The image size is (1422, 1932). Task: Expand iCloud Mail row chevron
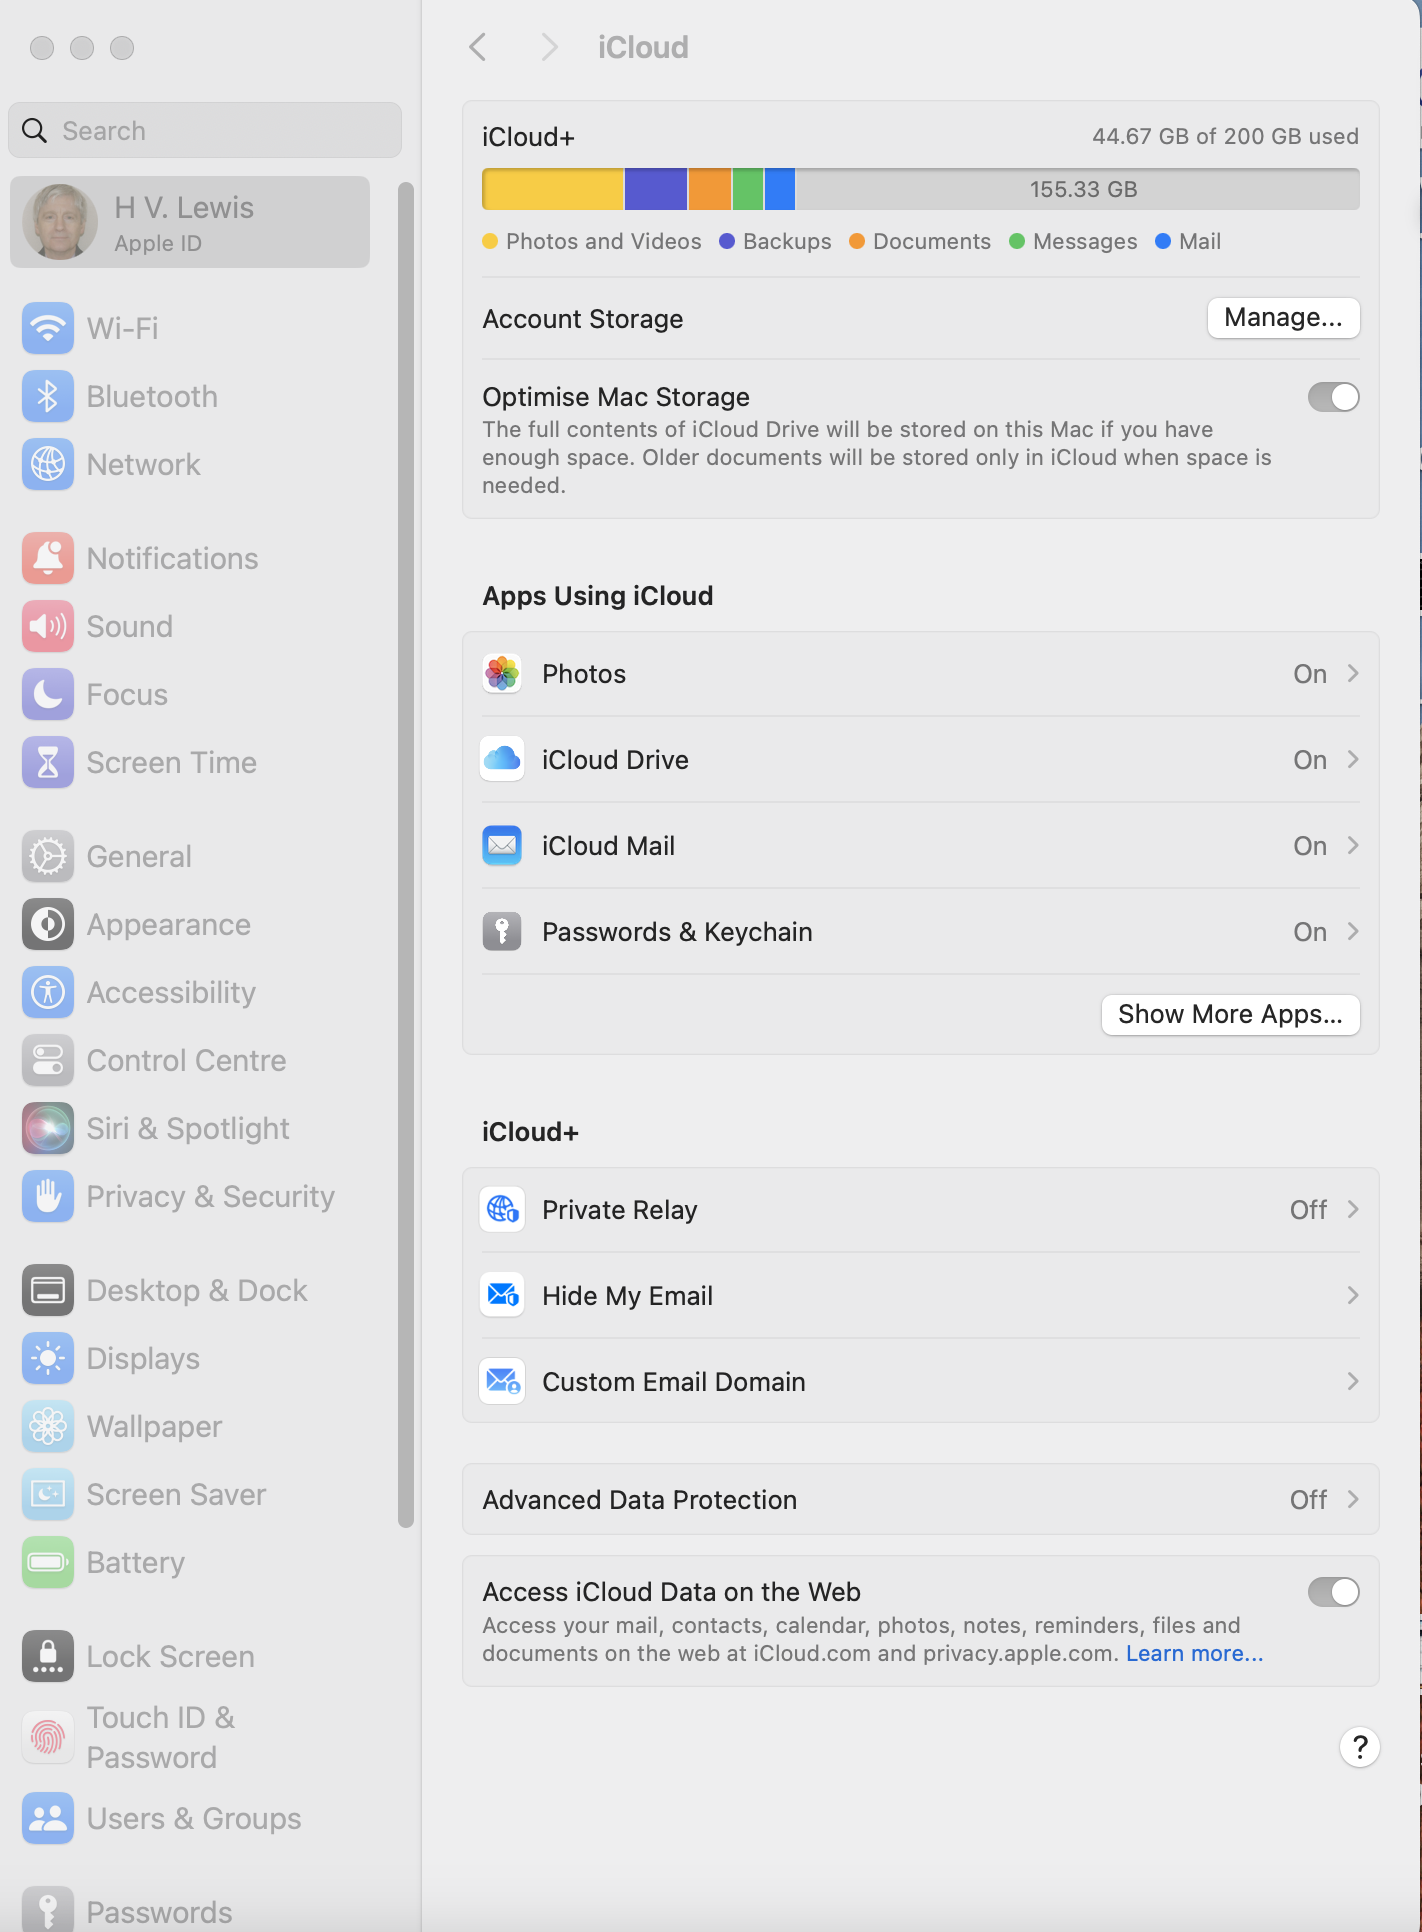[1353, 846]
